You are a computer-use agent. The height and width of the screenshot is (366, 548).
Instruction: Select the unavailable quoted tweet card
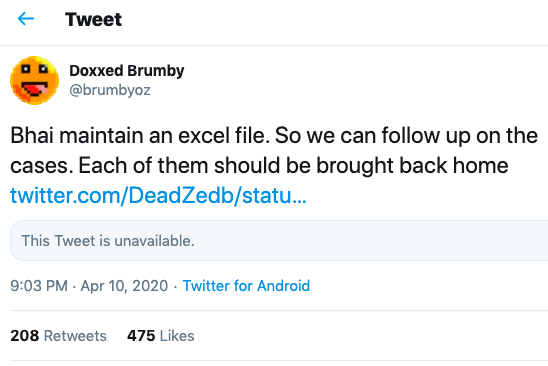click(279, 241)
